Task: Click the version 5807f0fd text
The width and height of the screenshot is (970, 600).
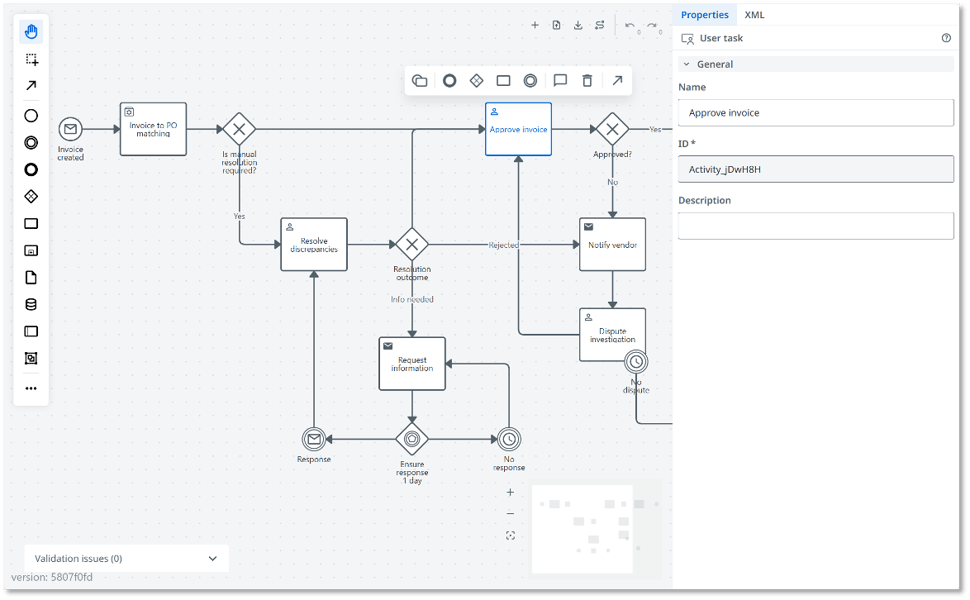Action: [x=52, y=577]
